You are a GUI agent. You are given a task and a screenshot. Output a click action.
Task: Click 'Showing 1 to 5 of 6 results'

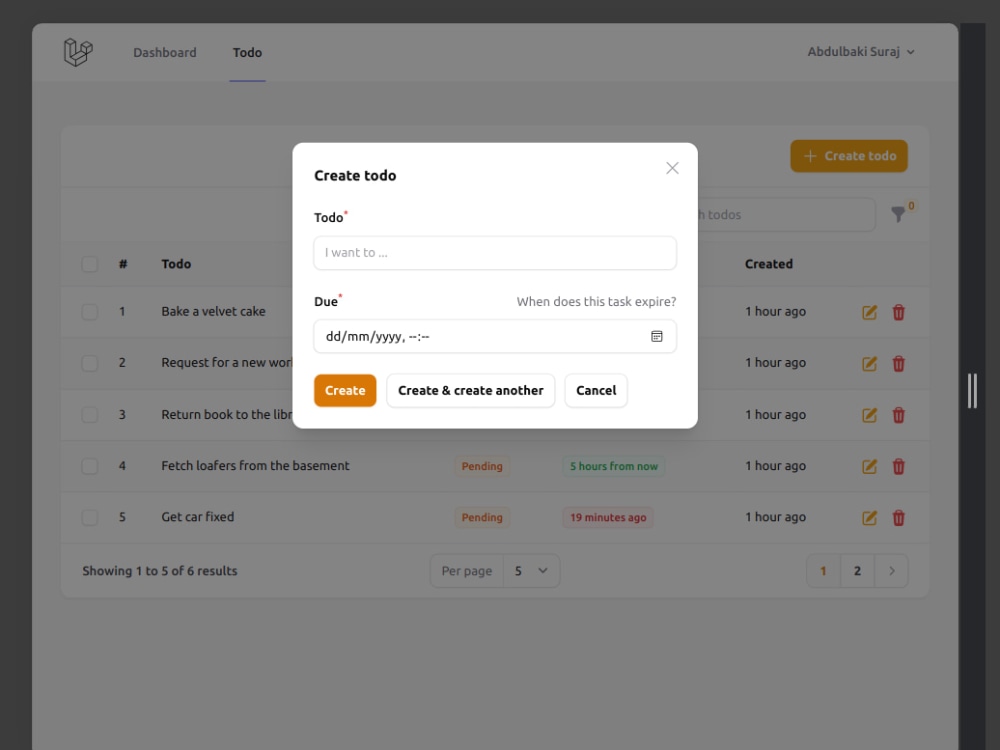coord(159,571)
